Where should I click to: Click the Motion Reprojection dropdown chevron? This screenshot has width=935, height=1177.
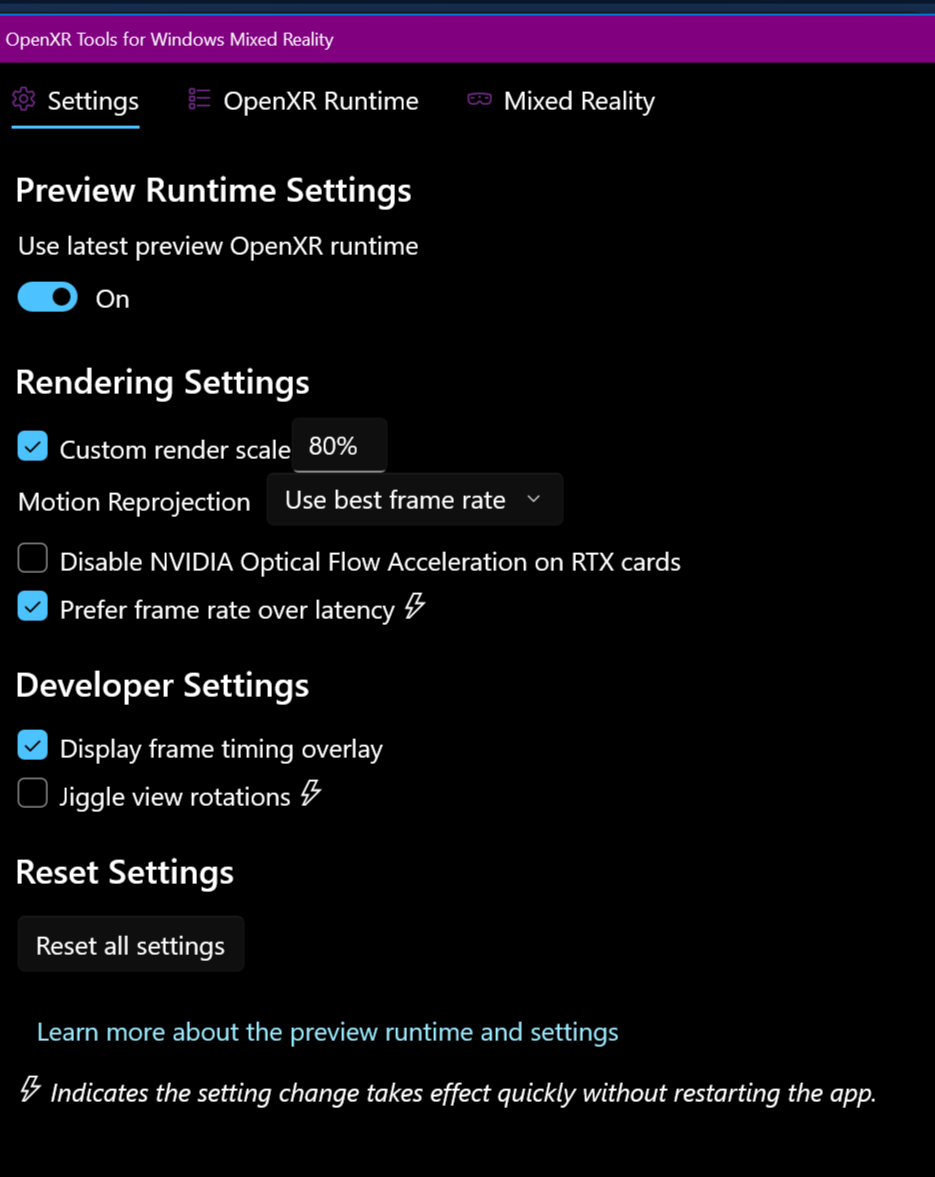[x=534, y=499]
